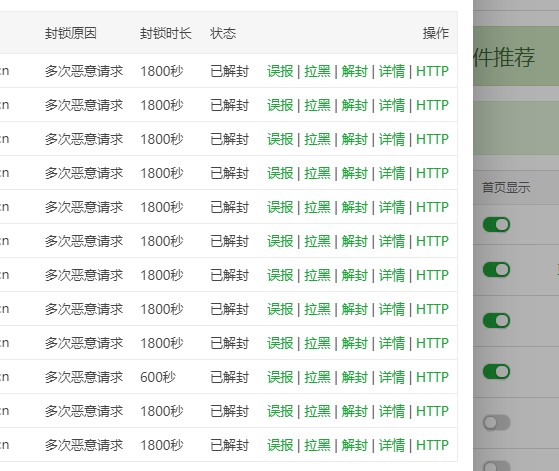Image resolution: width=559 pixels, height=471 pixels.
Task: Open HTTP in the row just below 600秒
Action: [x=432, y=411]
